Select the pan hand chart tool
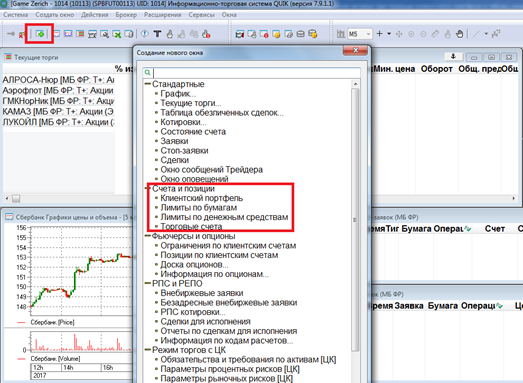 459,34
